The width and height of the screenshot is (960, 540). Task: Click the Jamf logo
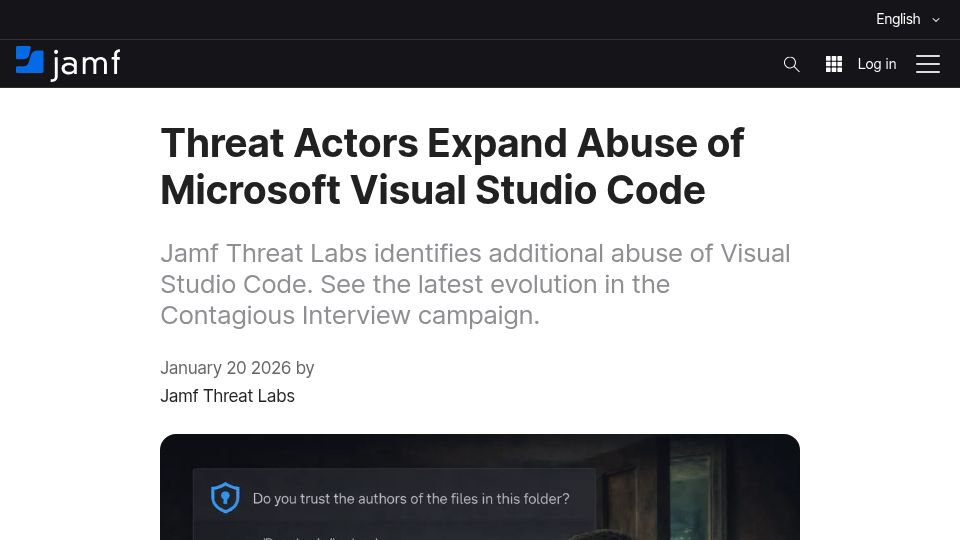[x=68, y=64]
